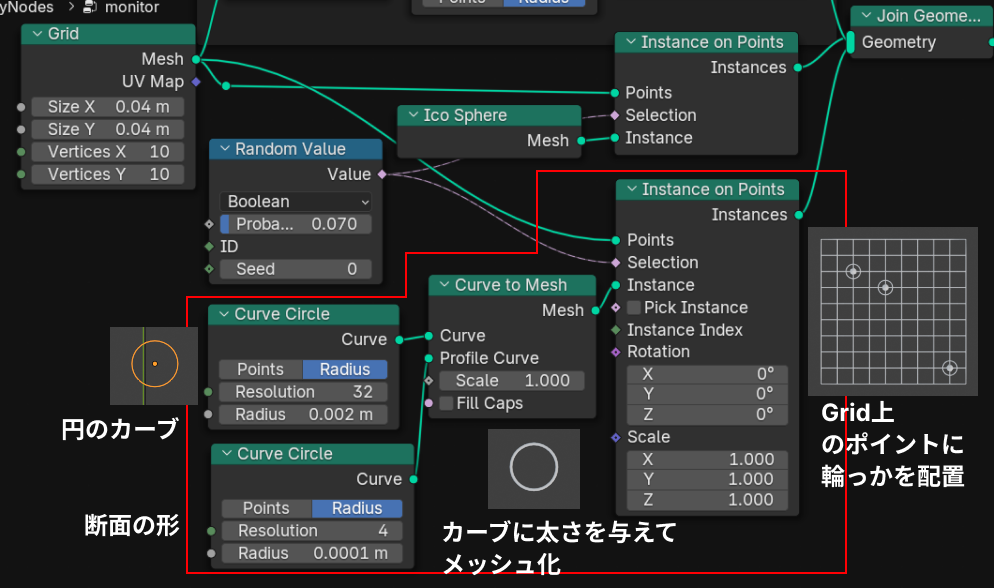The height and width of the screenshot is (588, 994).
Task: Collapse the Random Value node header
Action: pos(224,149)
